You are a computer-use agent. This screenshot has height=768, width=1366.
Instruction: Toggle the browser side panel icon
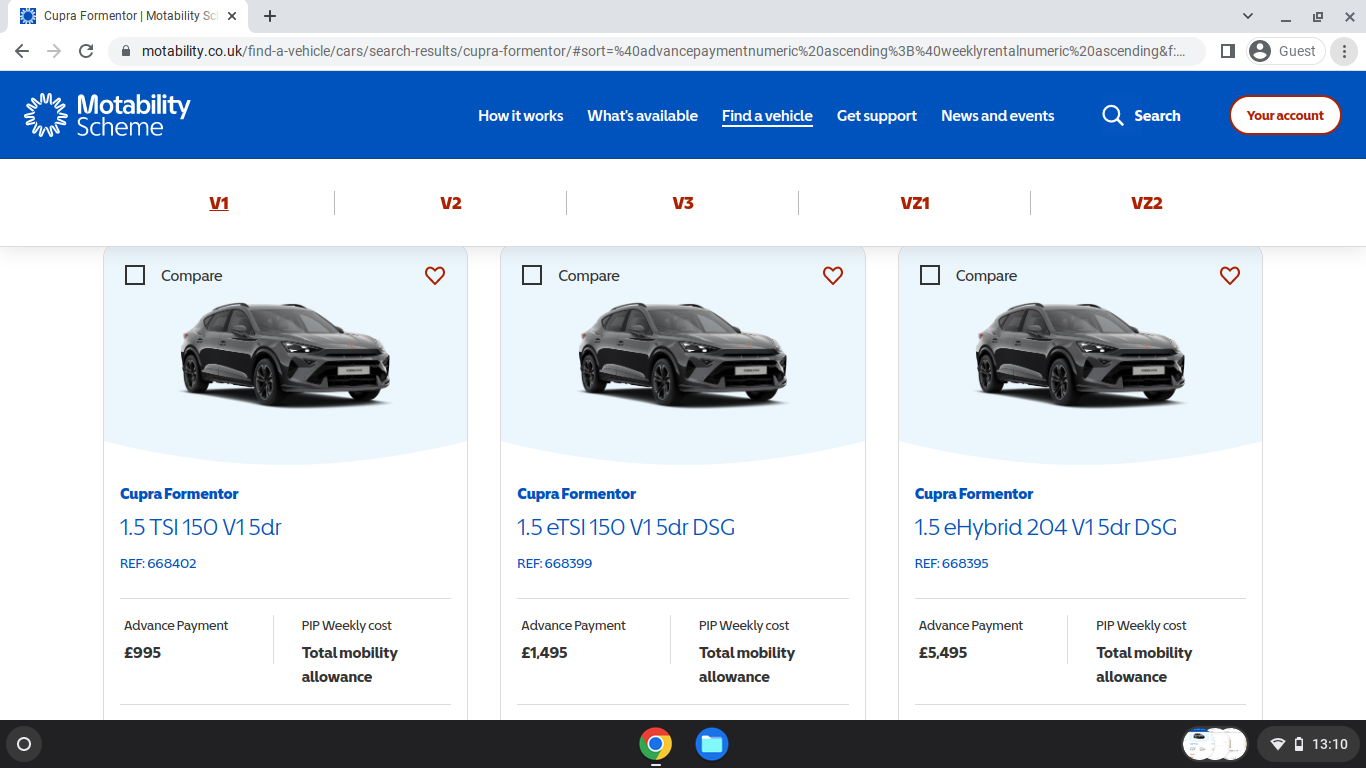tap(1228, 51)
